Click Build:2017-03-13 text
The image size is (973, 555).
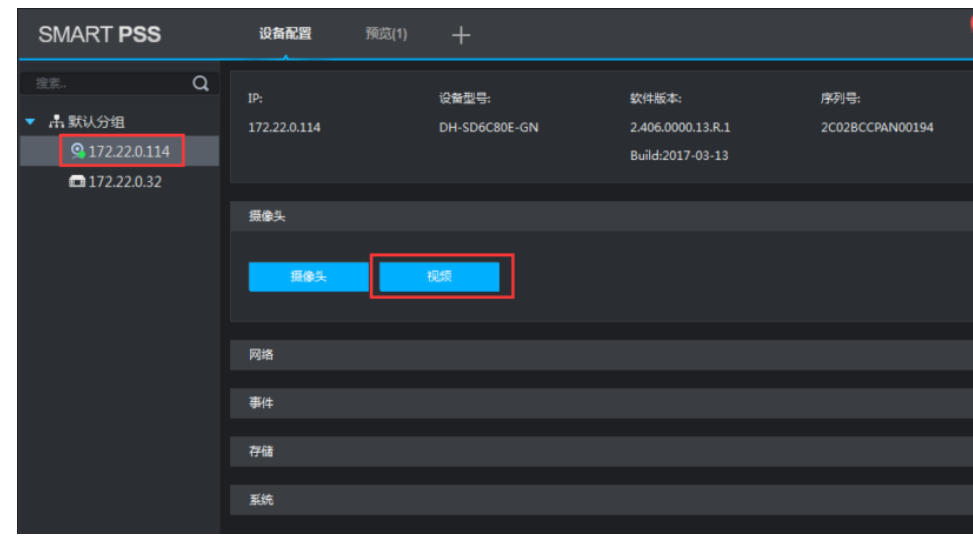click(679, 156)
